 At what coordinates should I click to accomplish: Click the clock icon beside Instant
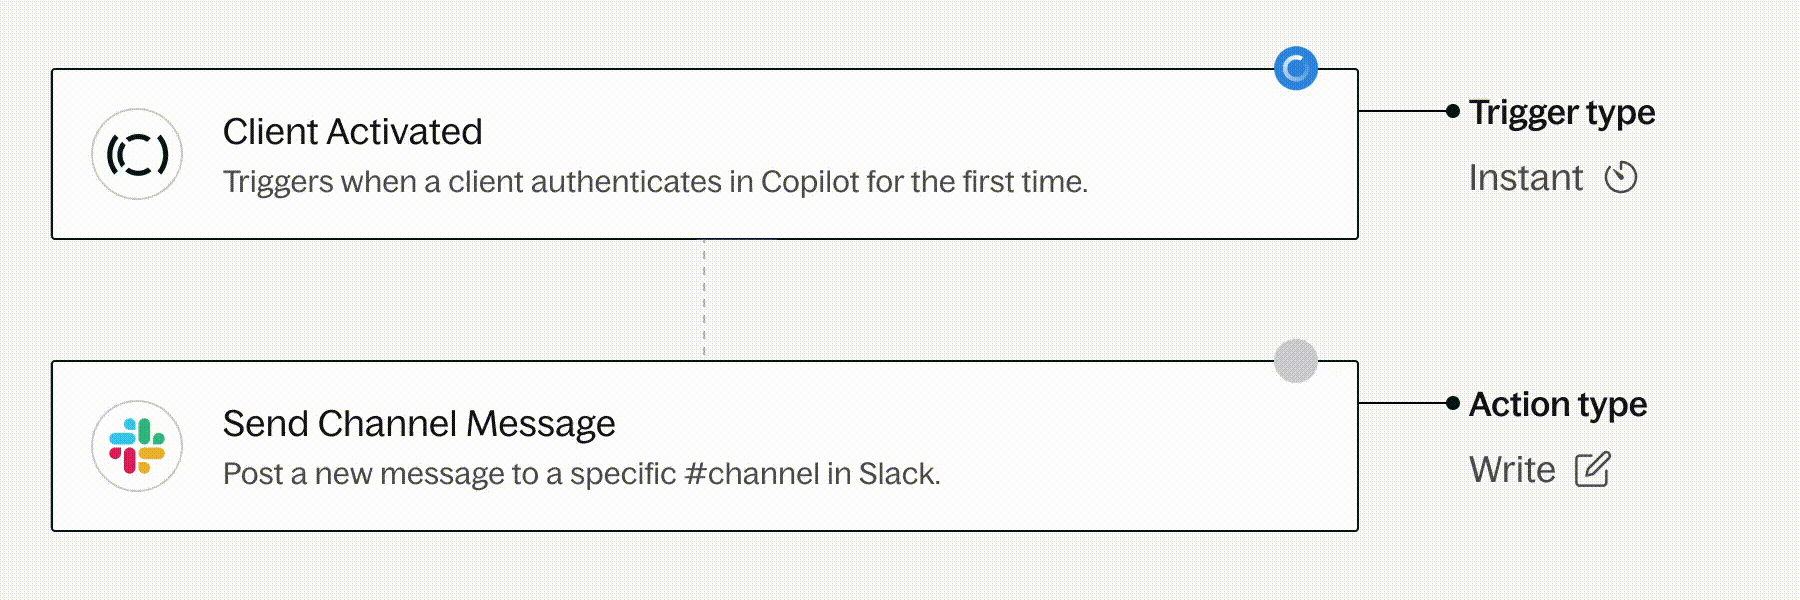click(1621, 178)
